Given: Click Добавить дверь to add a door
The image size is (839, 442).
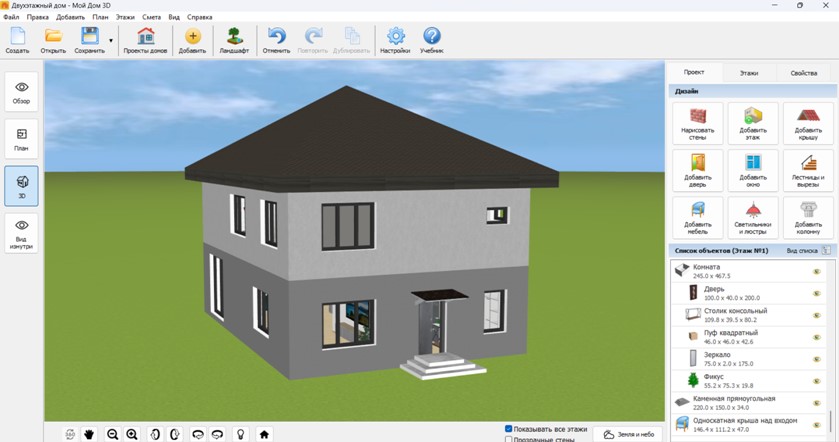Looking at the screenshot, I should pos(698,171).
